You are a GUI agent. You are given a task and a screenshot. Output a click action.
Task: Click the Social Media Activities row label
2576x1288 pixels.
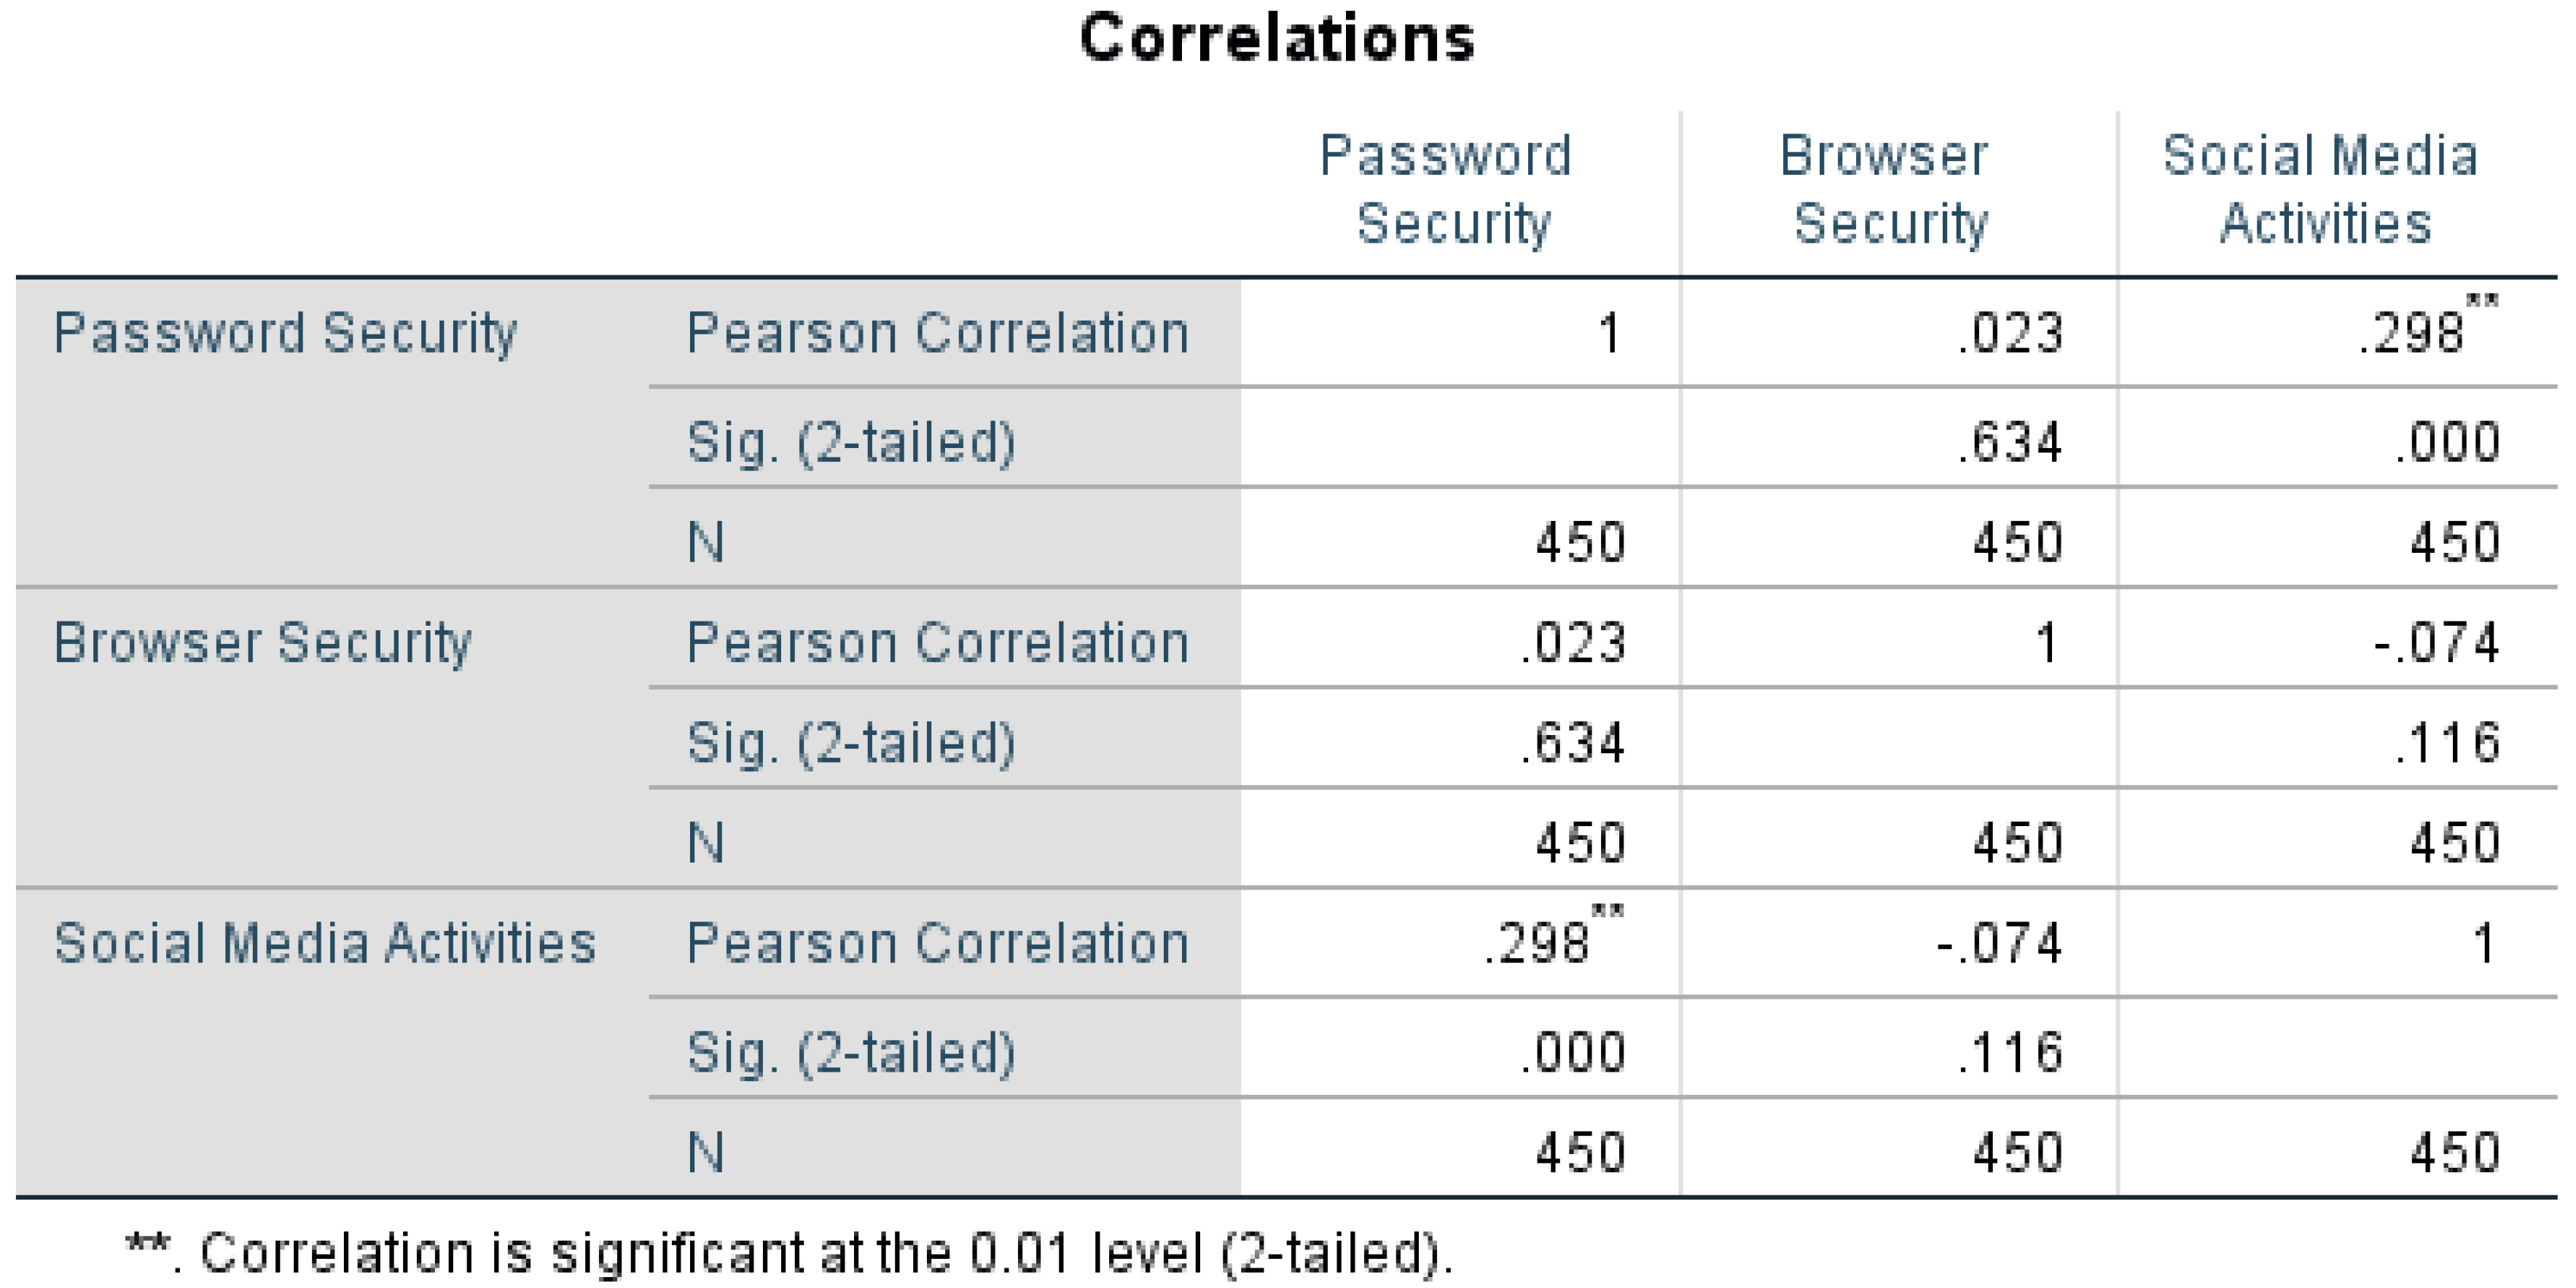coord(325,943)
